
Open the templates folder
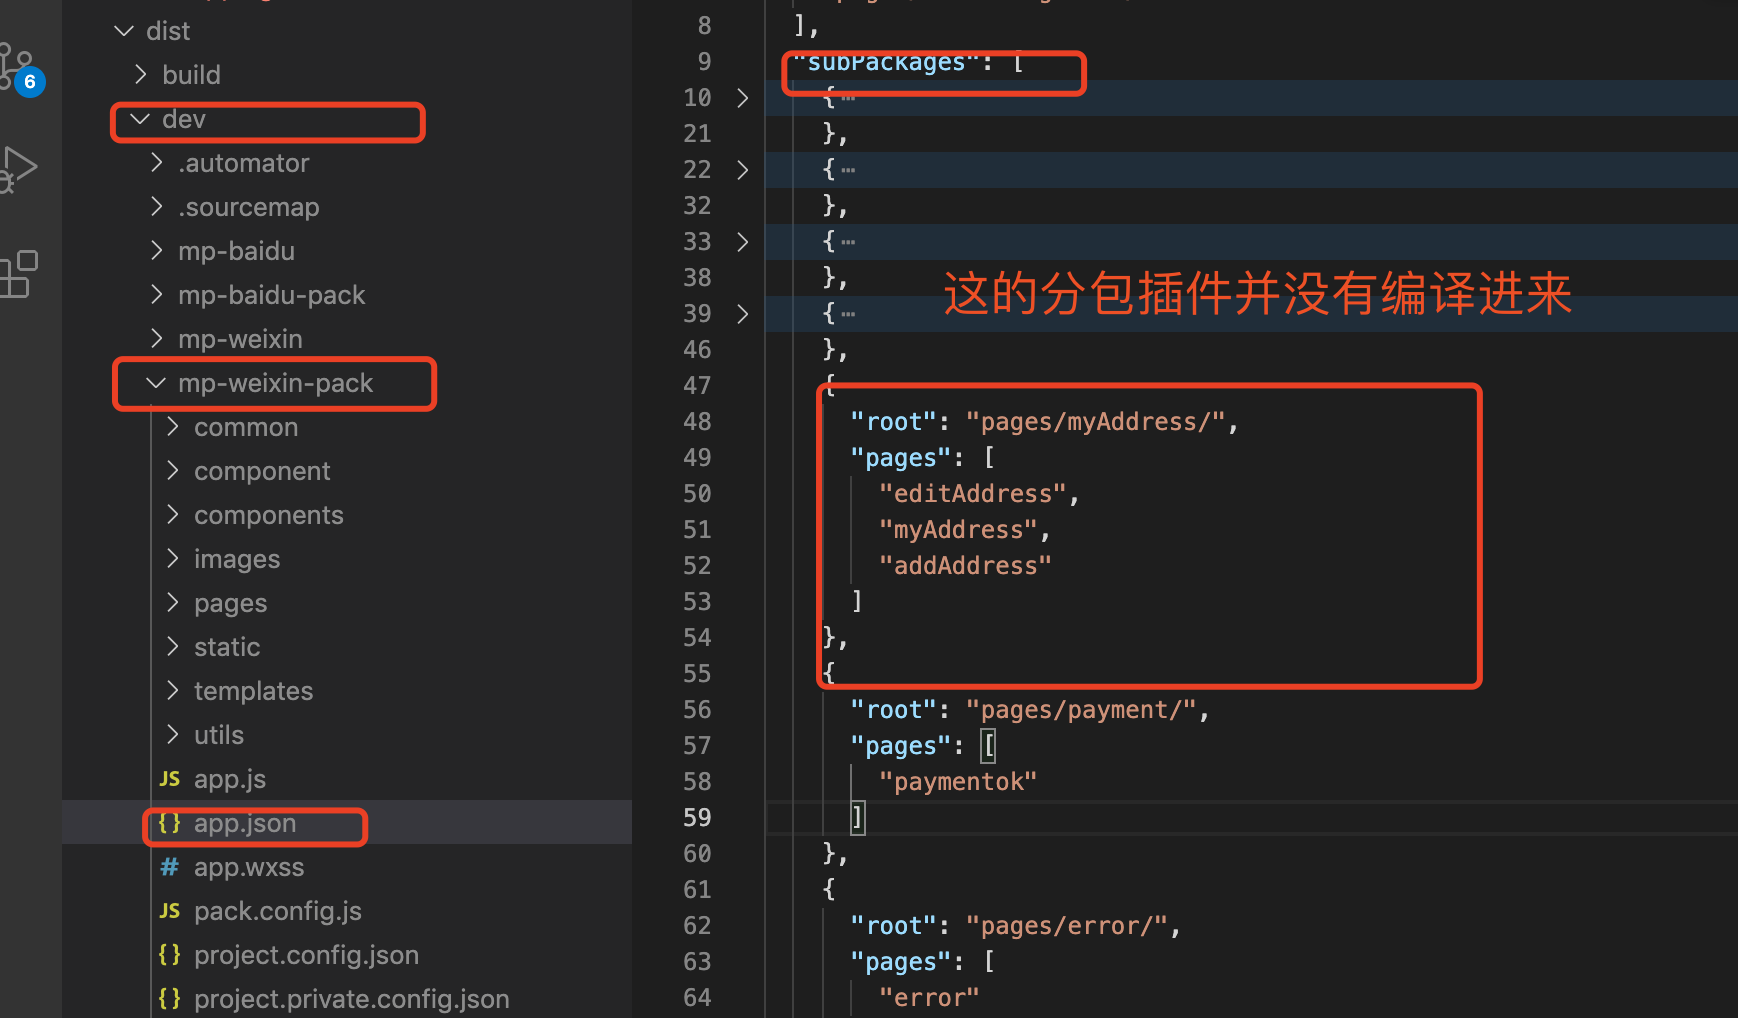(x=254, y=691)
